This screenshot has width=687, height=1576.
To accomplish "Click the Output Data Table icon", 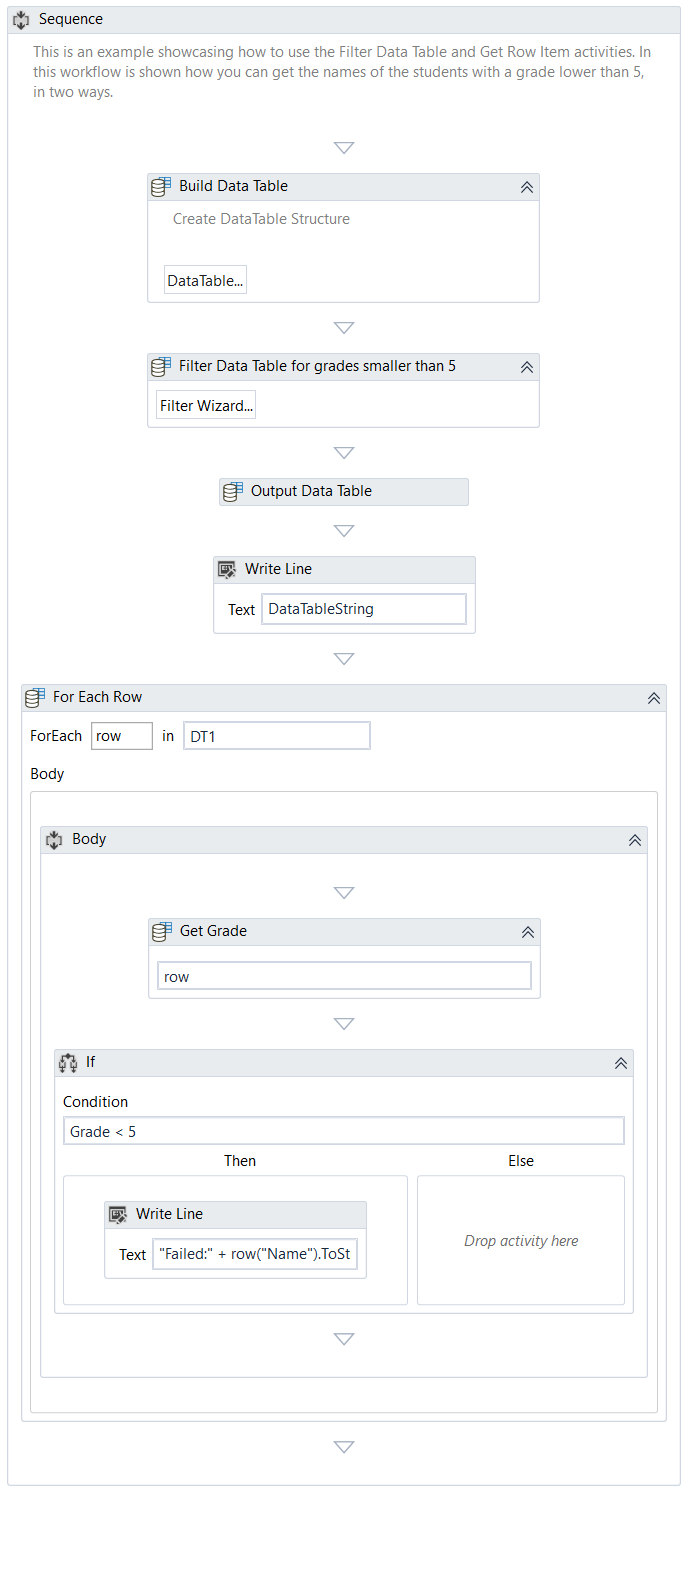I will click(232, 492).
